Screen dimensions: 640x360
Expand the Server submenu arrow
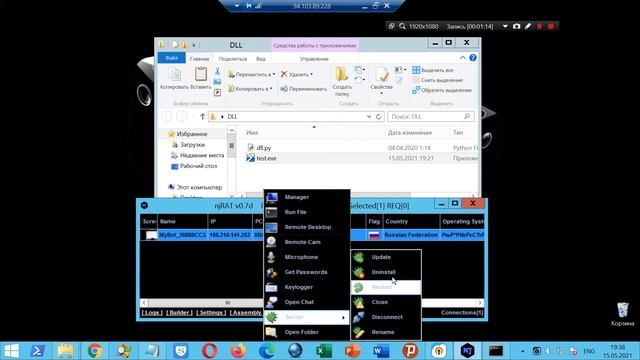pos(343,318)
